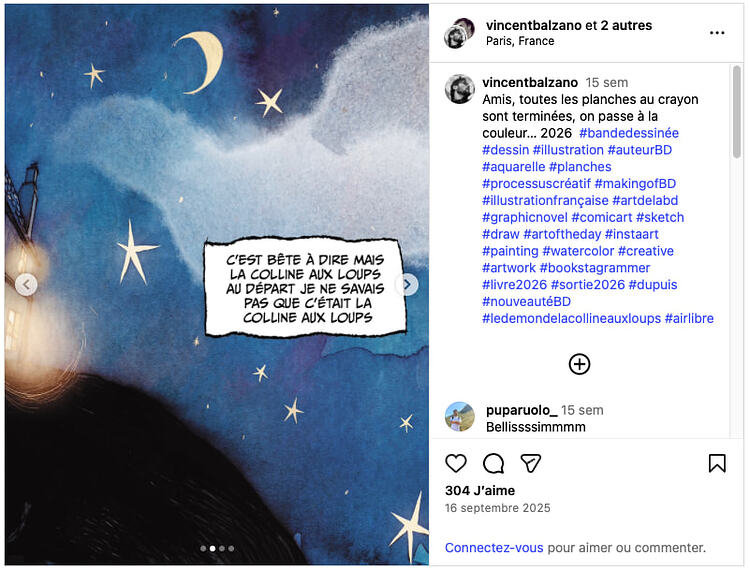Open vincentbalzano's avatar beside the caption
This screenshot has height=571, width=750.
click(x=460, y=89)
